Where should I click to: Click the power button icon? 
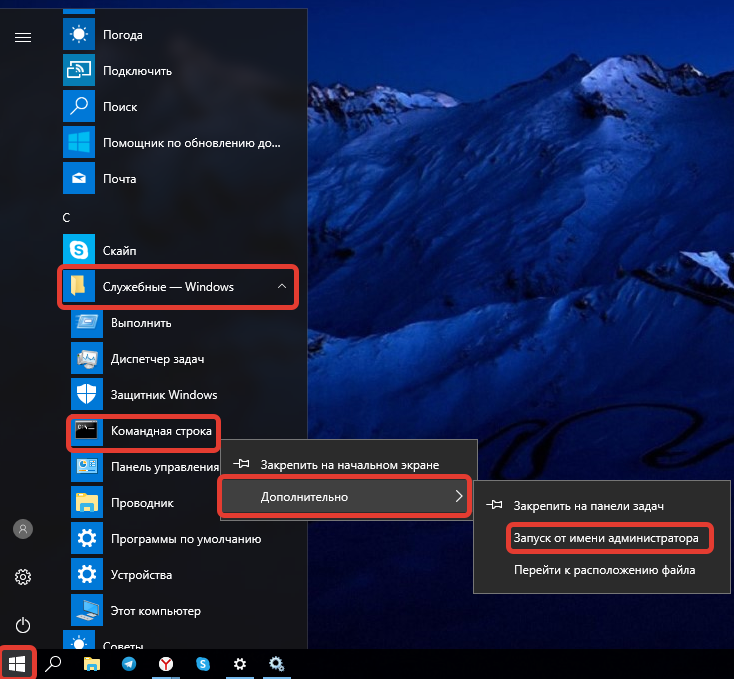pyautogui.click(x=23, y=625)
